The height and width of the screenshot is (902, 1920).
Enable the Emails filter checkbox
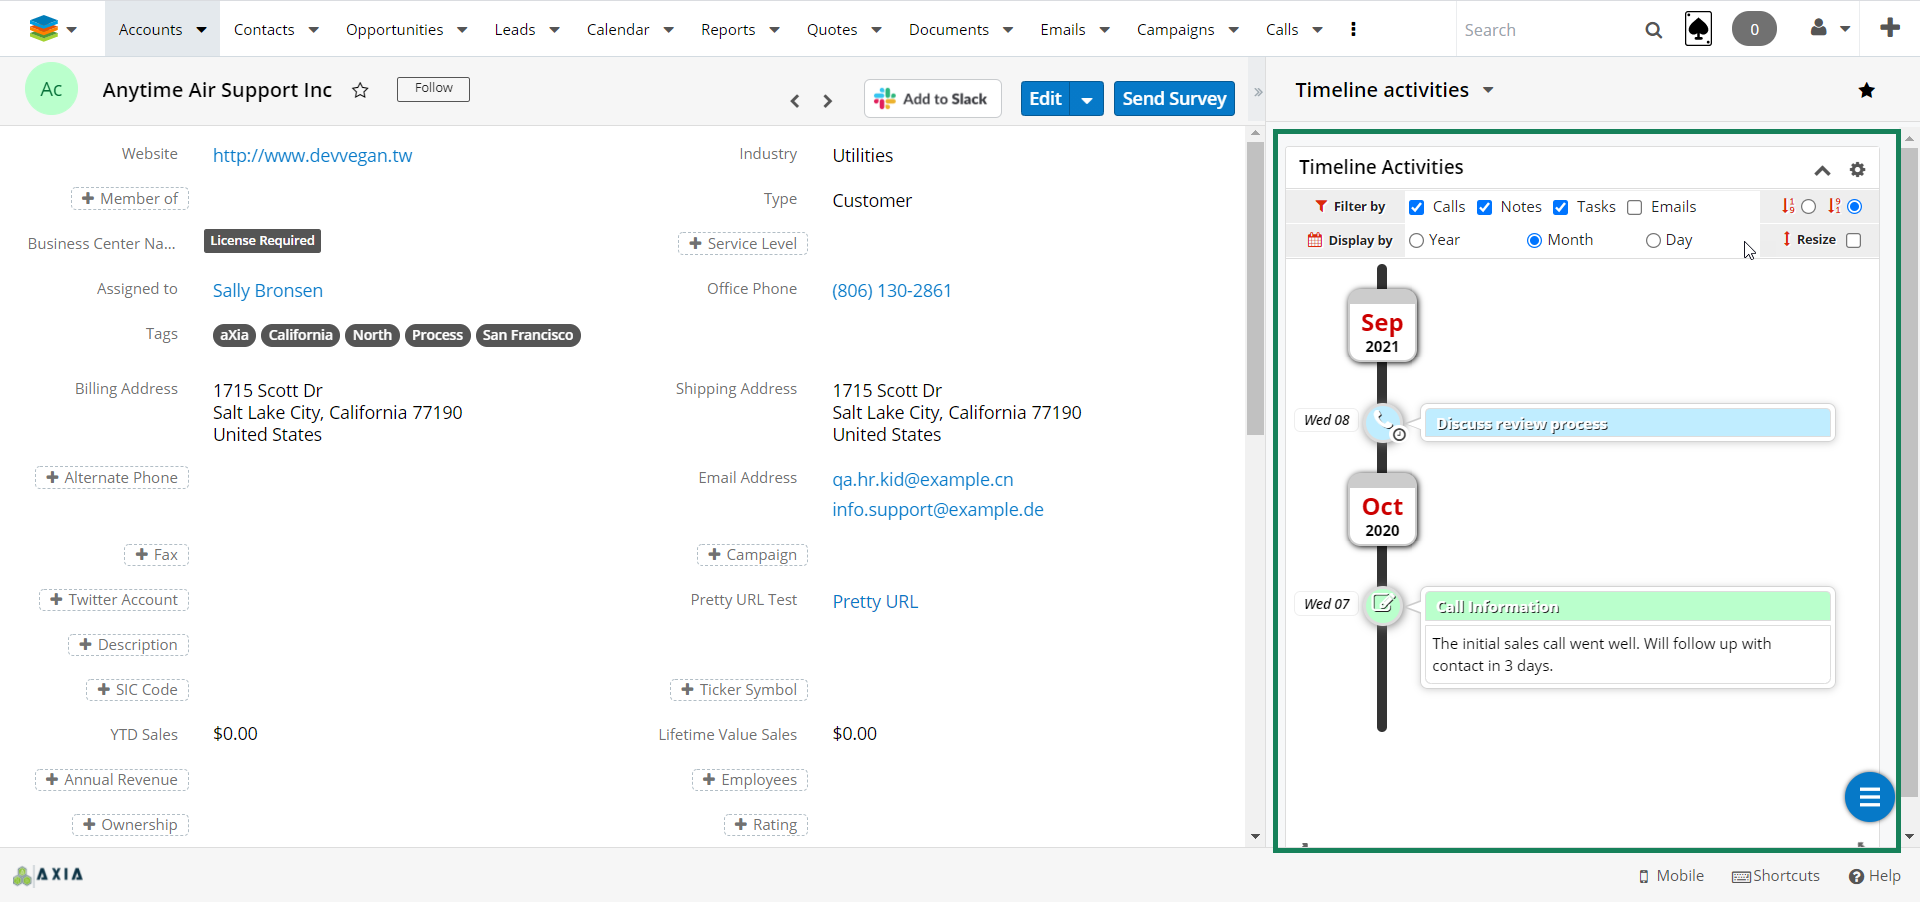[x=1635, y=207]
